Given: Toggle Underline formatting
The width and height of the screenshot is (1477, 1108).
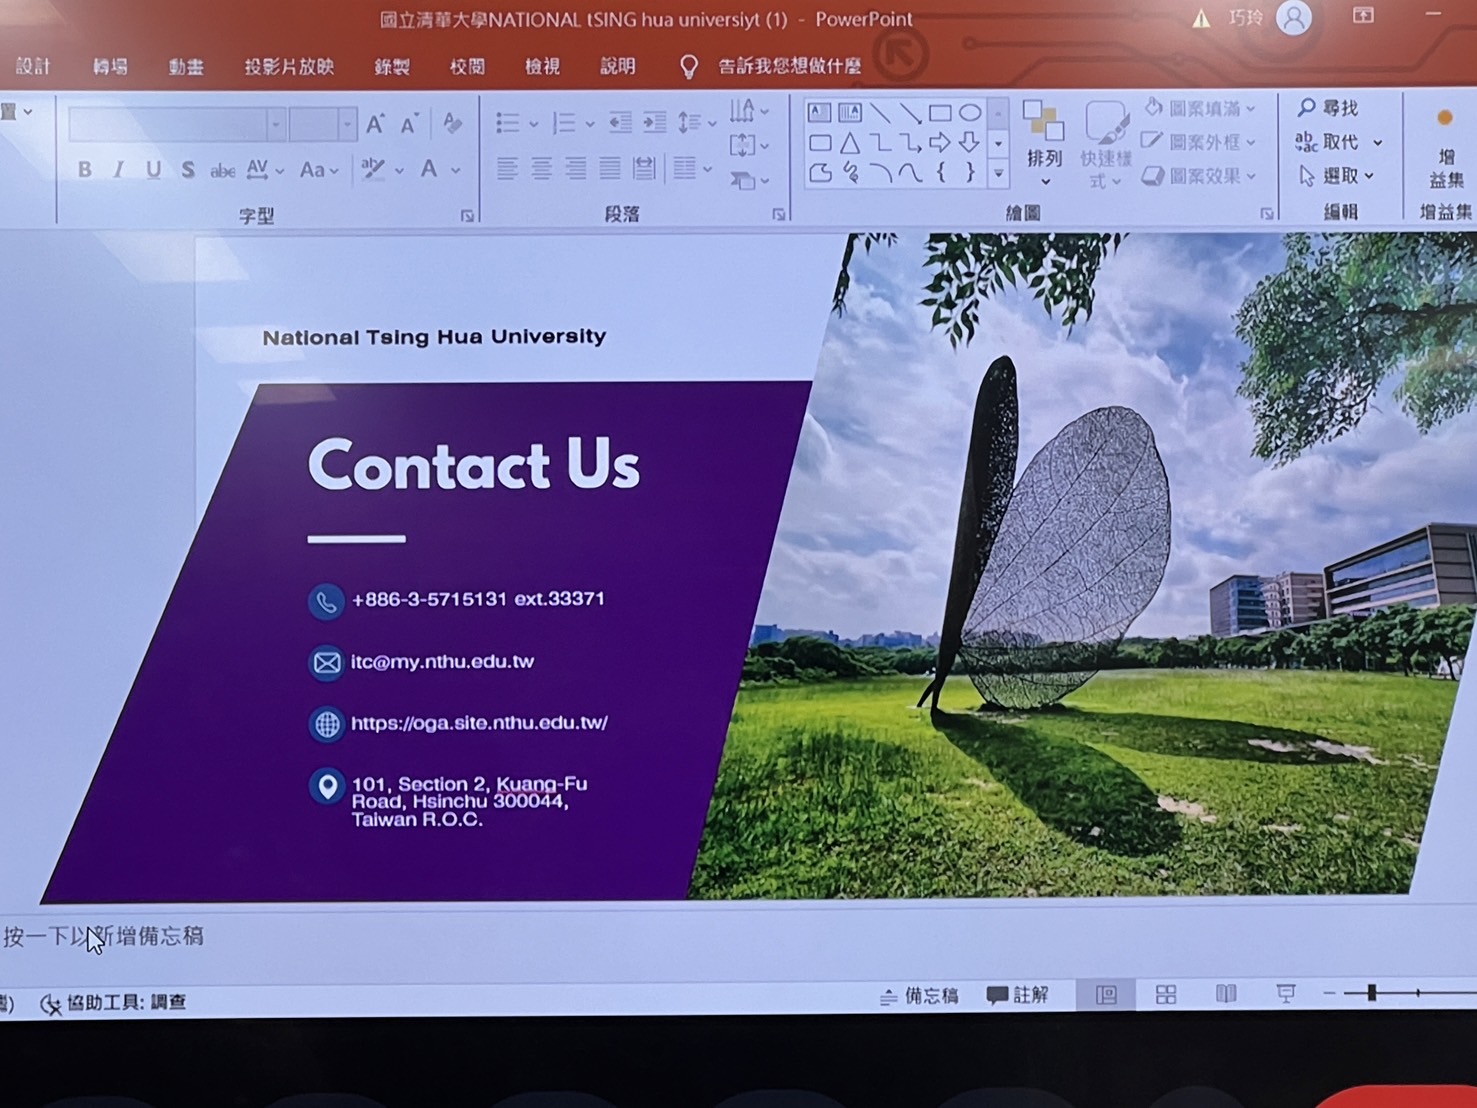Looking at the screenshot, I should 153,170.
